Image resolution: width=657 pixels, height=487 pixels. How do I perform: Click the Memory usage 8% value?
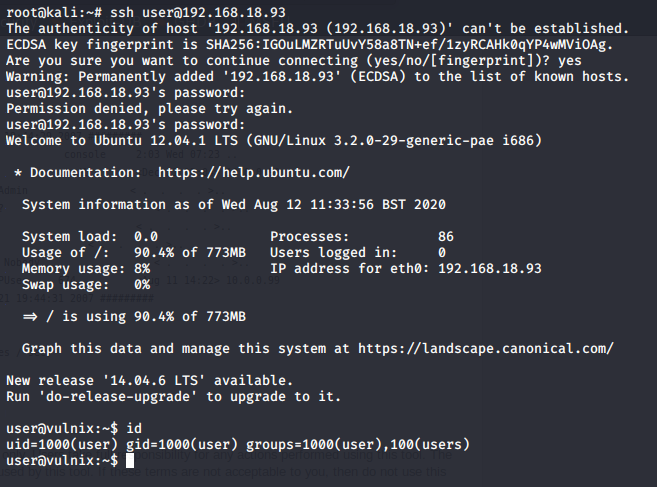[142, 268]
